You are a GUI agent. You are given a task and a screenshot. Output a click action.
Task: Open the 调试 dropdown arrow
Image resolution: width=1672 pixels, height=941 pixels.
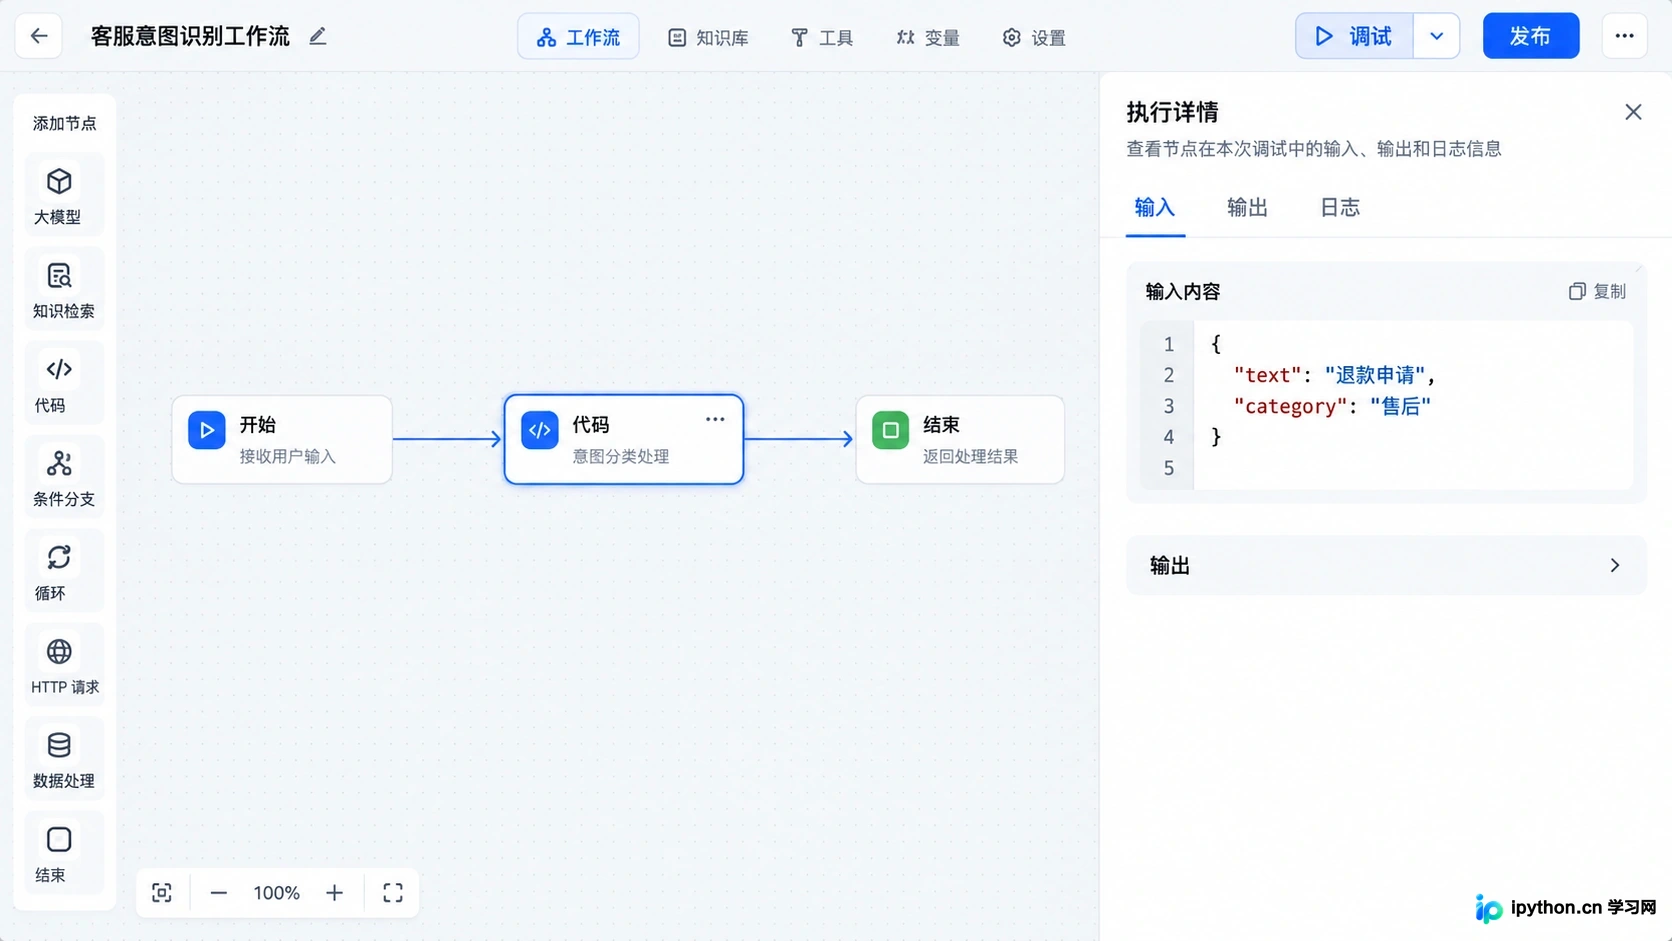1437,36
